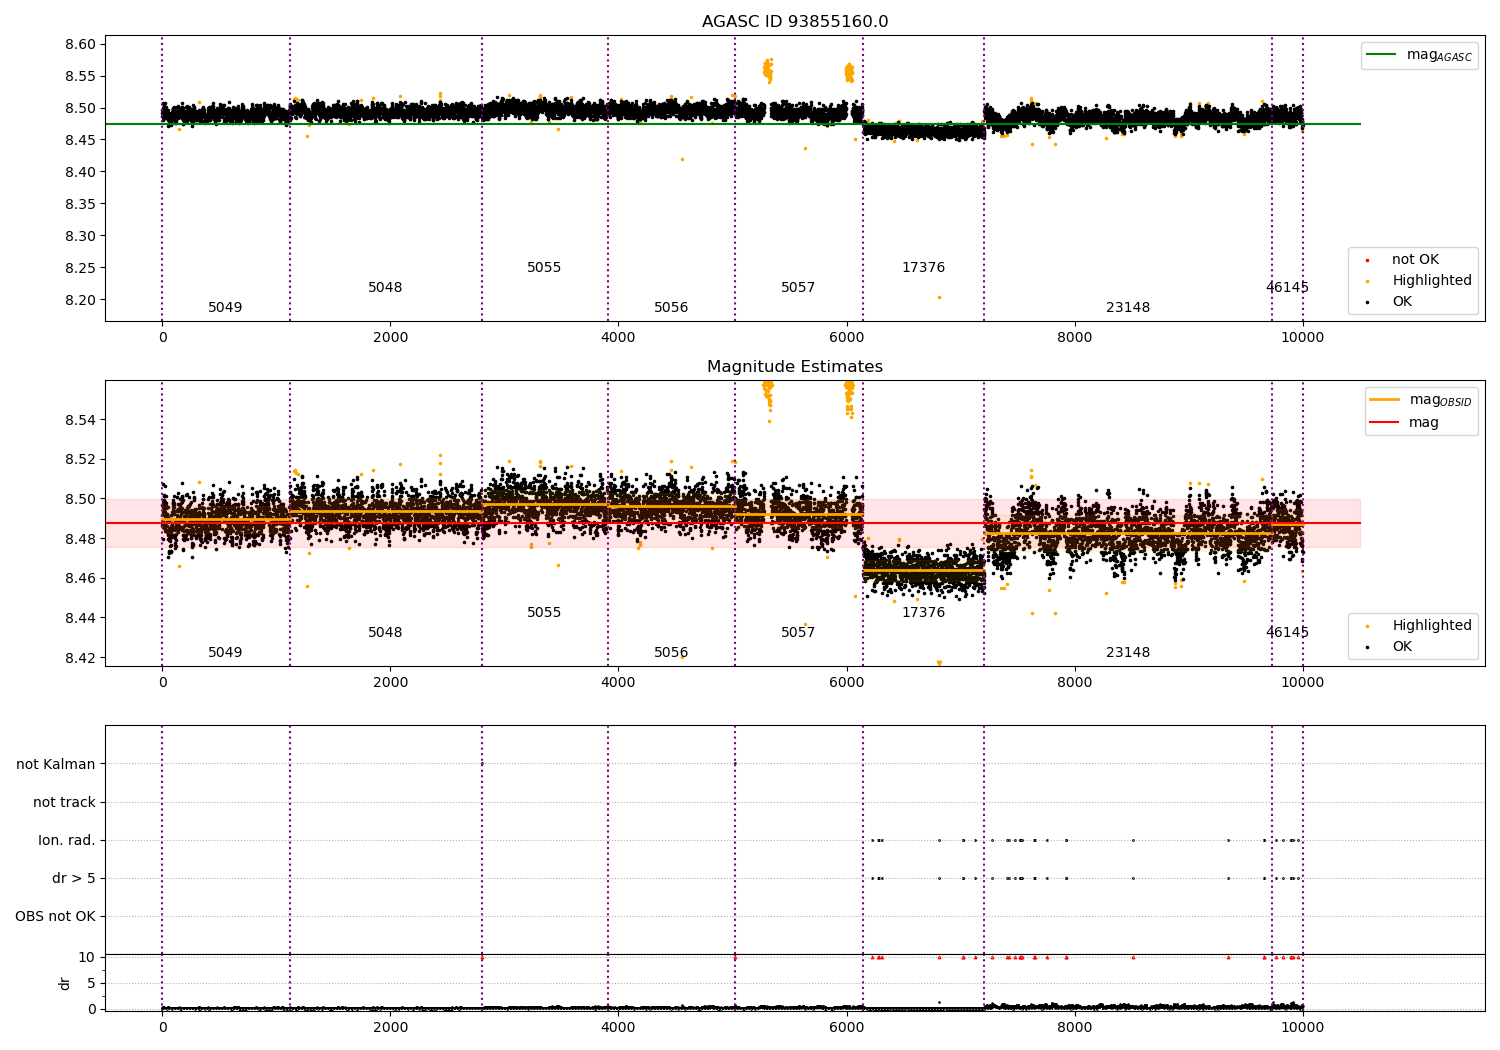The width and height of the screenshot is (1500, 1050).
Task: Click the 10 tick on the dr axis
Action: coord(87,957)
